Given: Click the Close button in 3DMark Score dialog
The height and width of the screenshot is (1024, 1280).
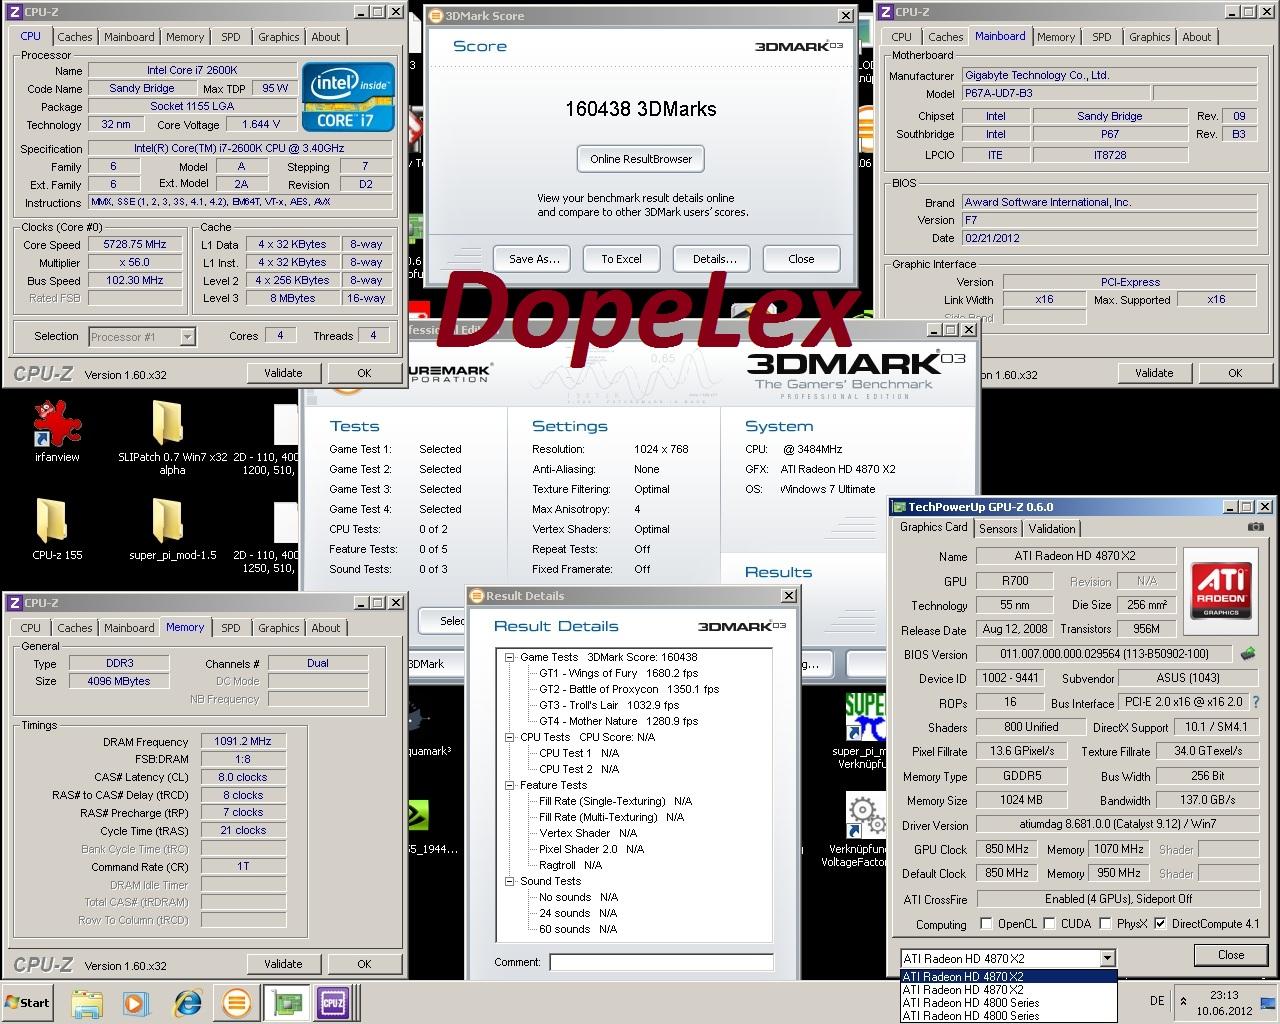Looking at the screenshot, I should pyautogui.click(x=801, y=259).
